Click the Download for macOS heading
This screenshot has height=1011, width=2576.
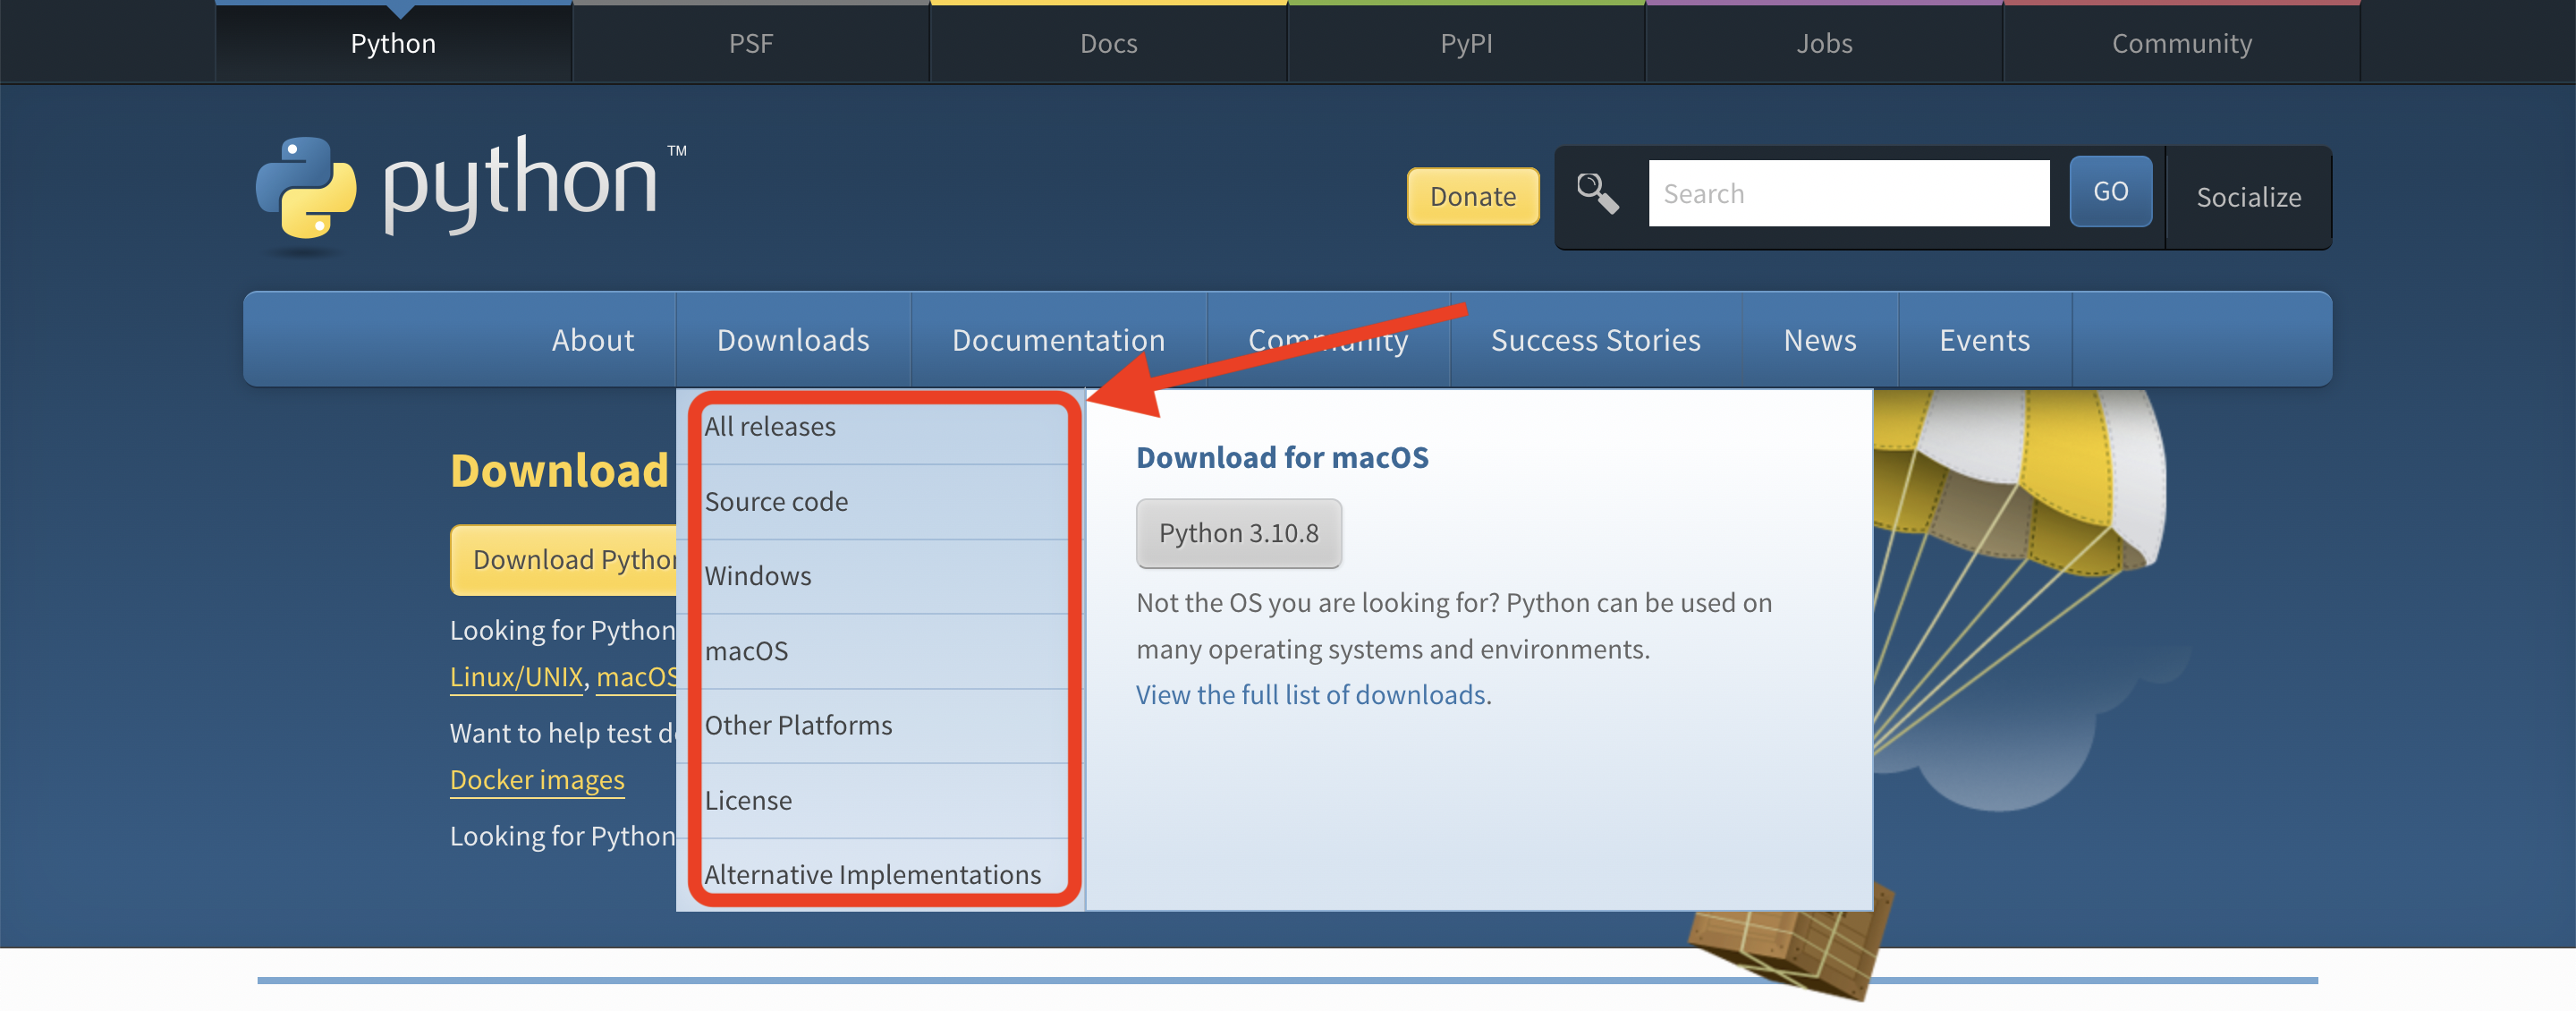(x=1282, y=457)
